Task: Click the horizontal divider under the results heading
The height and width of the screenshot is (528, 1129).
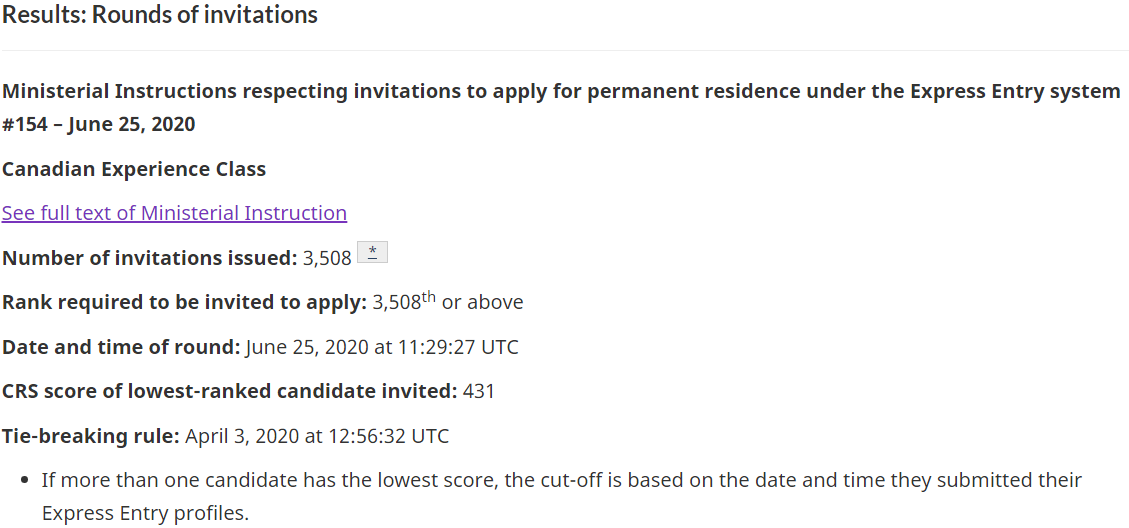Action: (x=564, y=50)
